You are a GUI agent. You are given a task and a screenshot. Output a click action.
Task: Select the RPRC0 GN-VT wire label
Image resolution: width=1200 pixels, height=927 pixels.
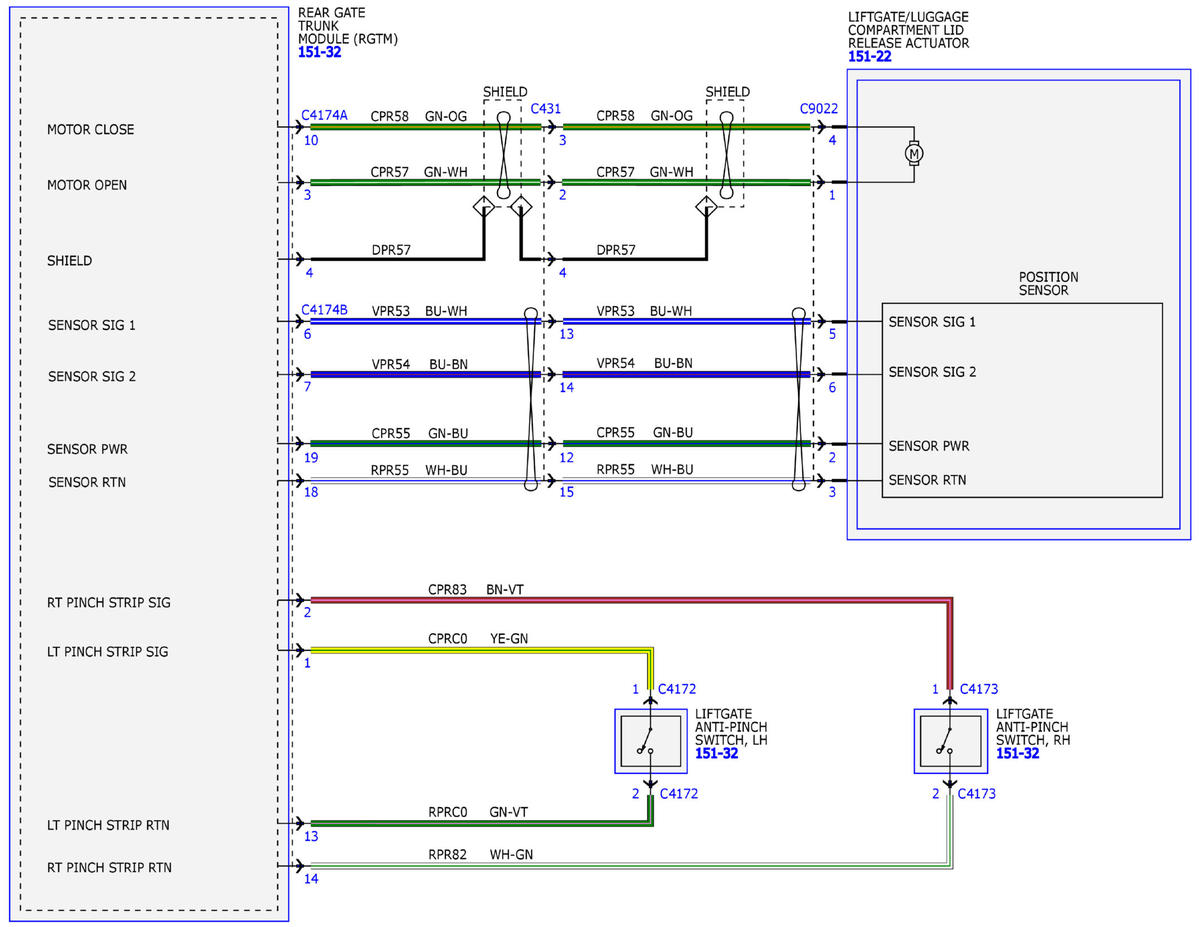(476, 812)
